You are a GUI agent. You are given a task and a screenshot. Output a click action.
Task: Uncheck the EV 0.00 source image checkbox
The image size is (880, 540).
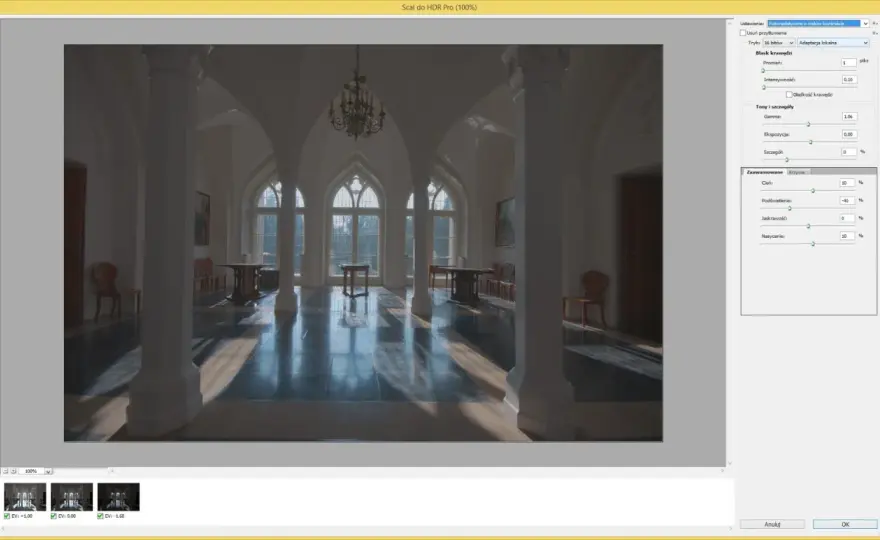(54, 516)
